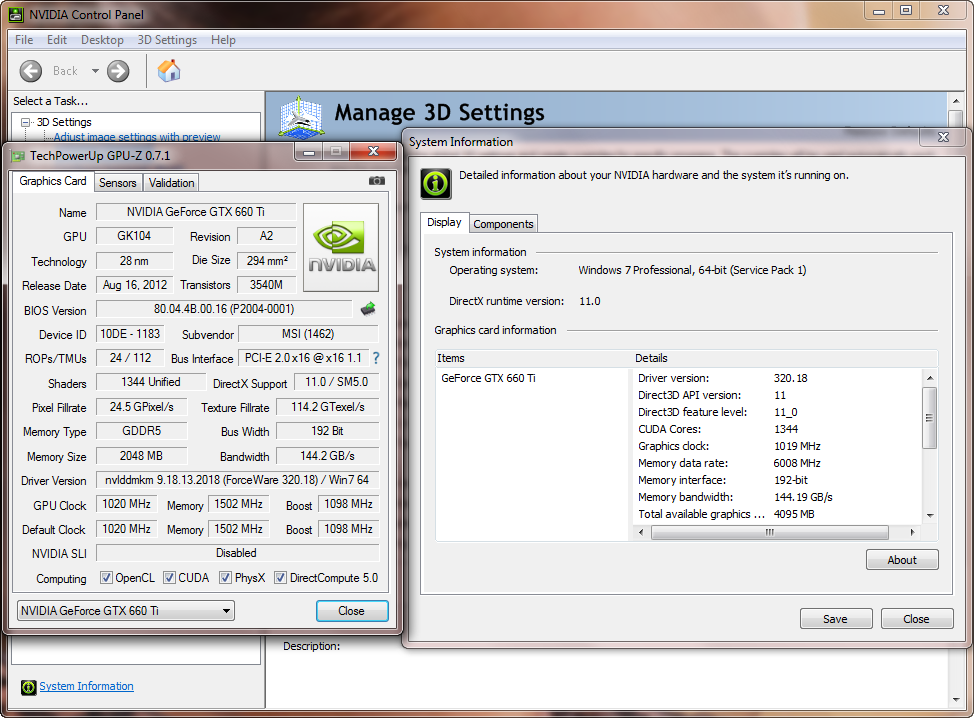974x718 pixels.
Task: Uncheck the PhysX checkbox
Action: (x=226, y=578)
